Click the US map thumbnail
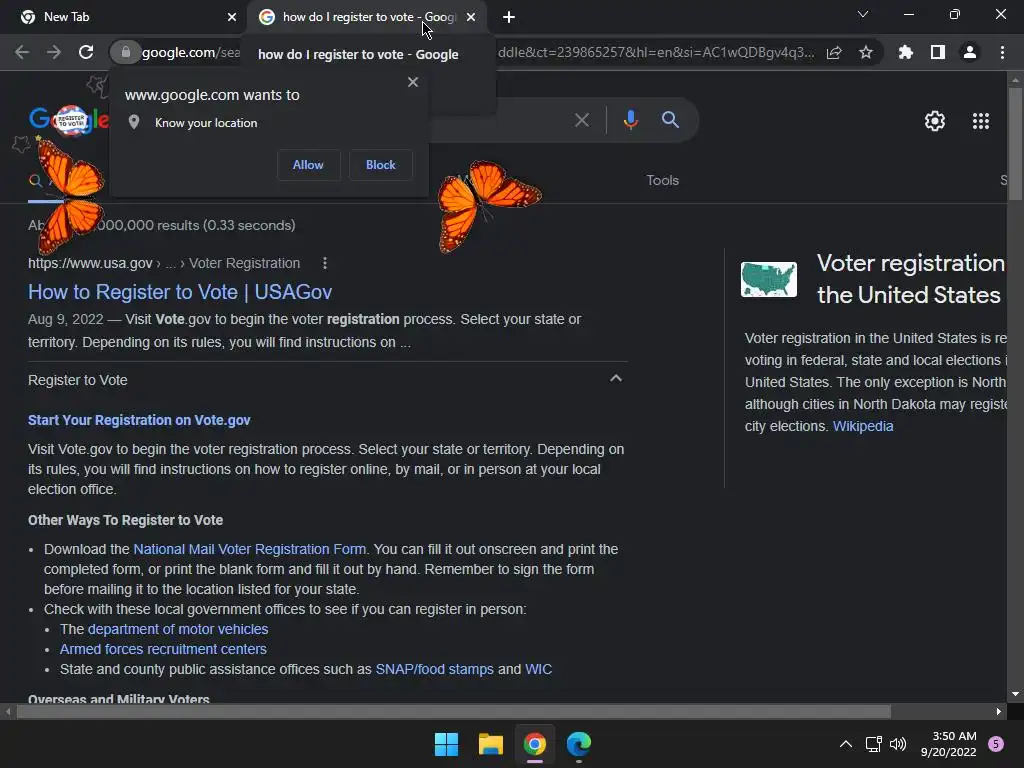The height and width of the screenshot is (768, 1024). [769, 280]
